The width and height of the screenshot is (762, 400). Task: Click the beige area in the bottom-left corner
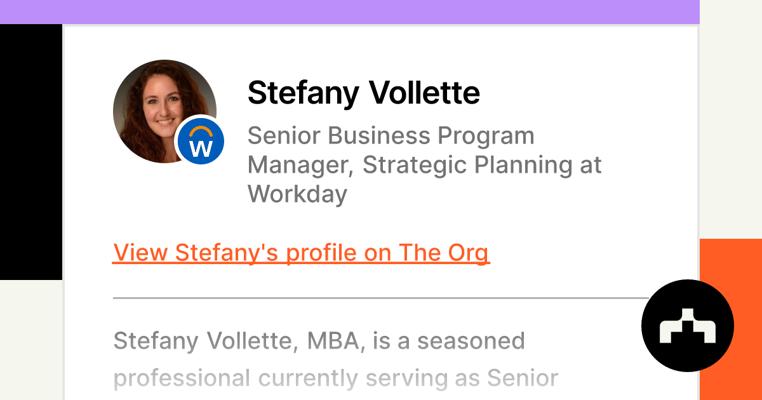tap(30, 340)
